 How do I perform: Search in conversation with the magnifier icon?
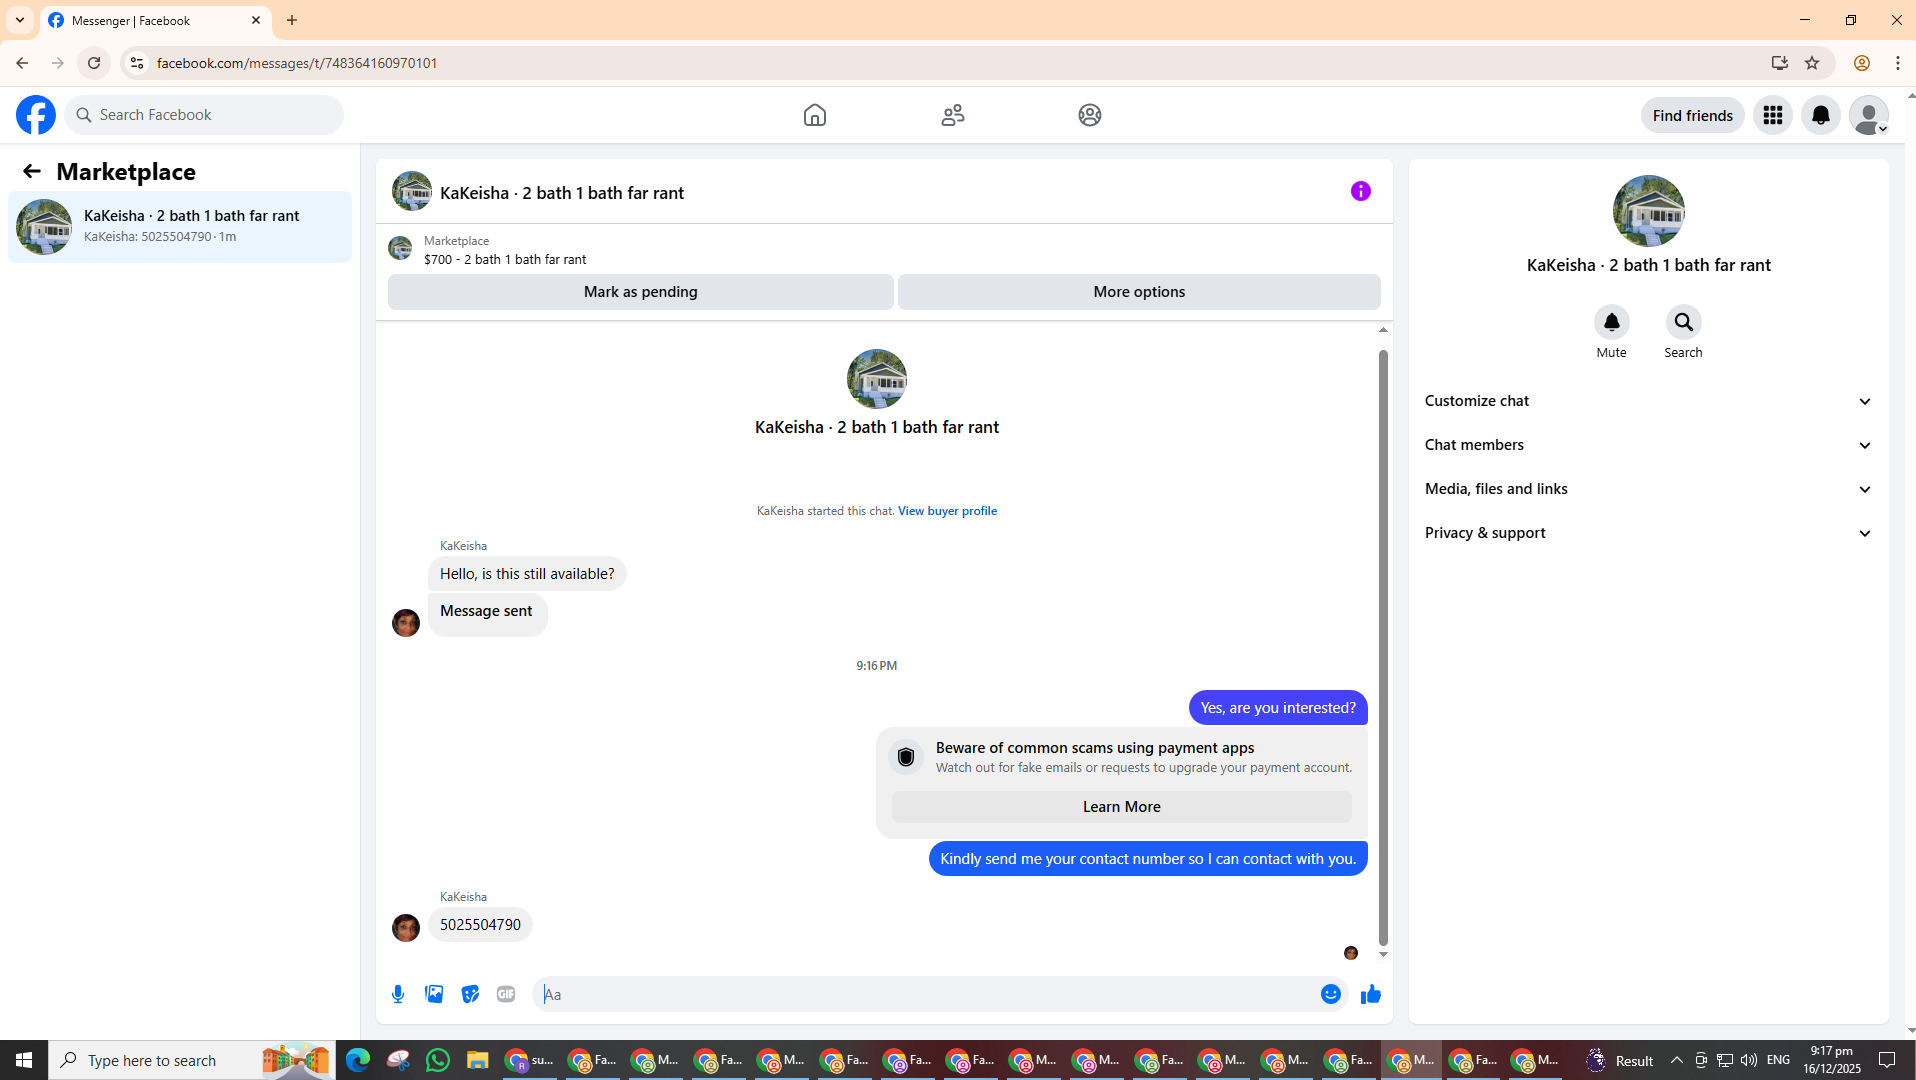1684,322
